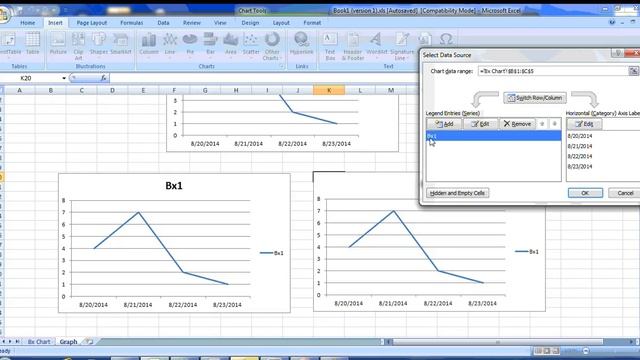The width and height of the screenshot is (640, 360).
Task: Confirm dialog with OK
Action: [585, 193]
